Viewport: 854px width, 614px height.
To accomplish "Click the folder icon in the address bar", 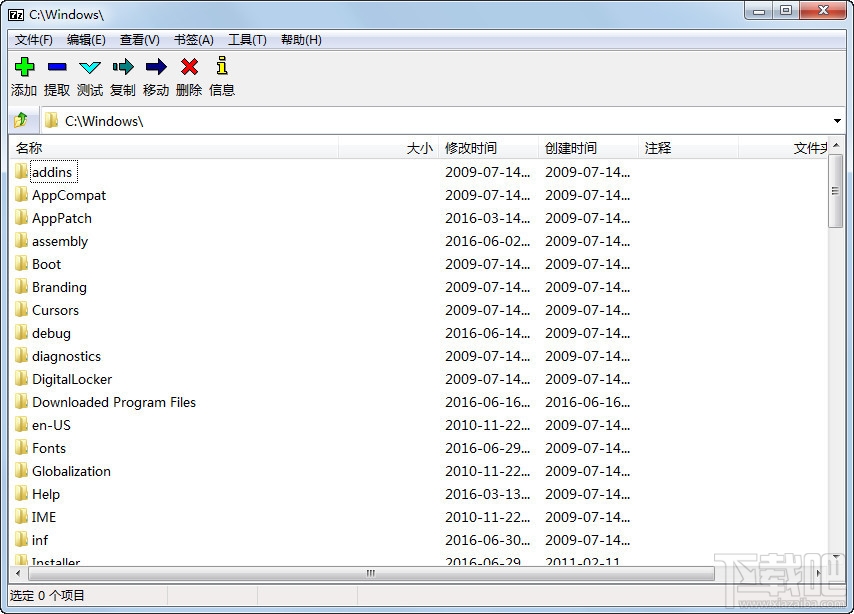I will click(x=52, y=120).
